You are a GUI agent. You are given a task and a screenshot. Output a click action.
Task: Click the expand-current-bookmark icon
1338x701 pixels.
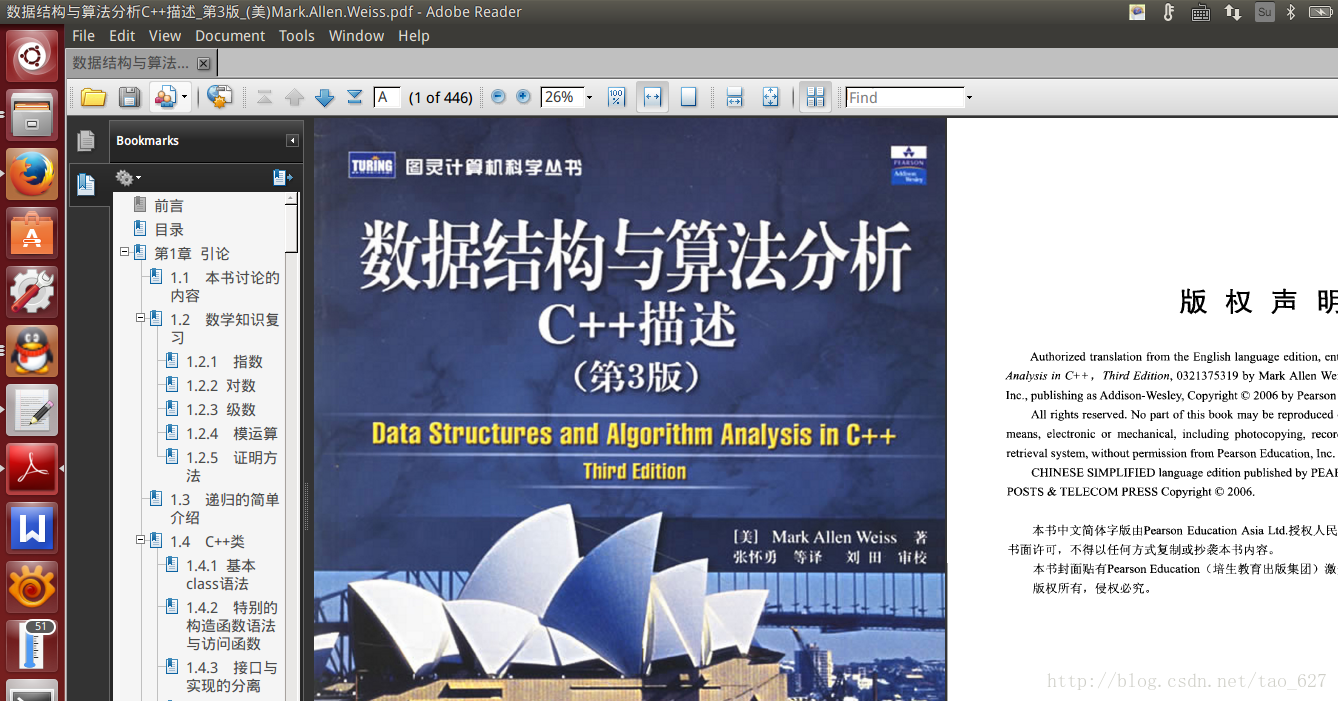pos(283,177)
